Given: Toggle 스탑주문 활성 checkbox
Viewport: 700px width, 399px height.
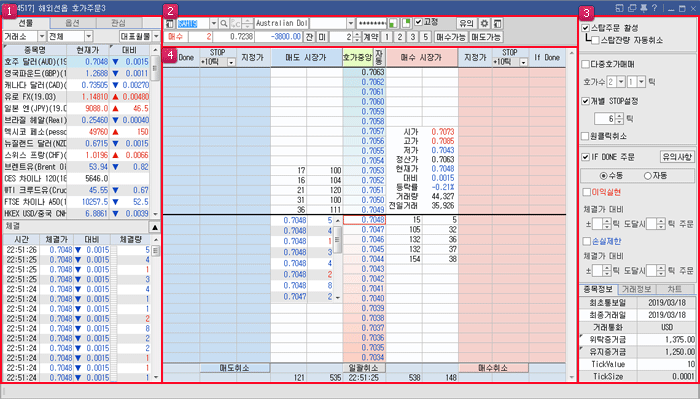Looking at the screenshot, I should [x=586, y=28].
